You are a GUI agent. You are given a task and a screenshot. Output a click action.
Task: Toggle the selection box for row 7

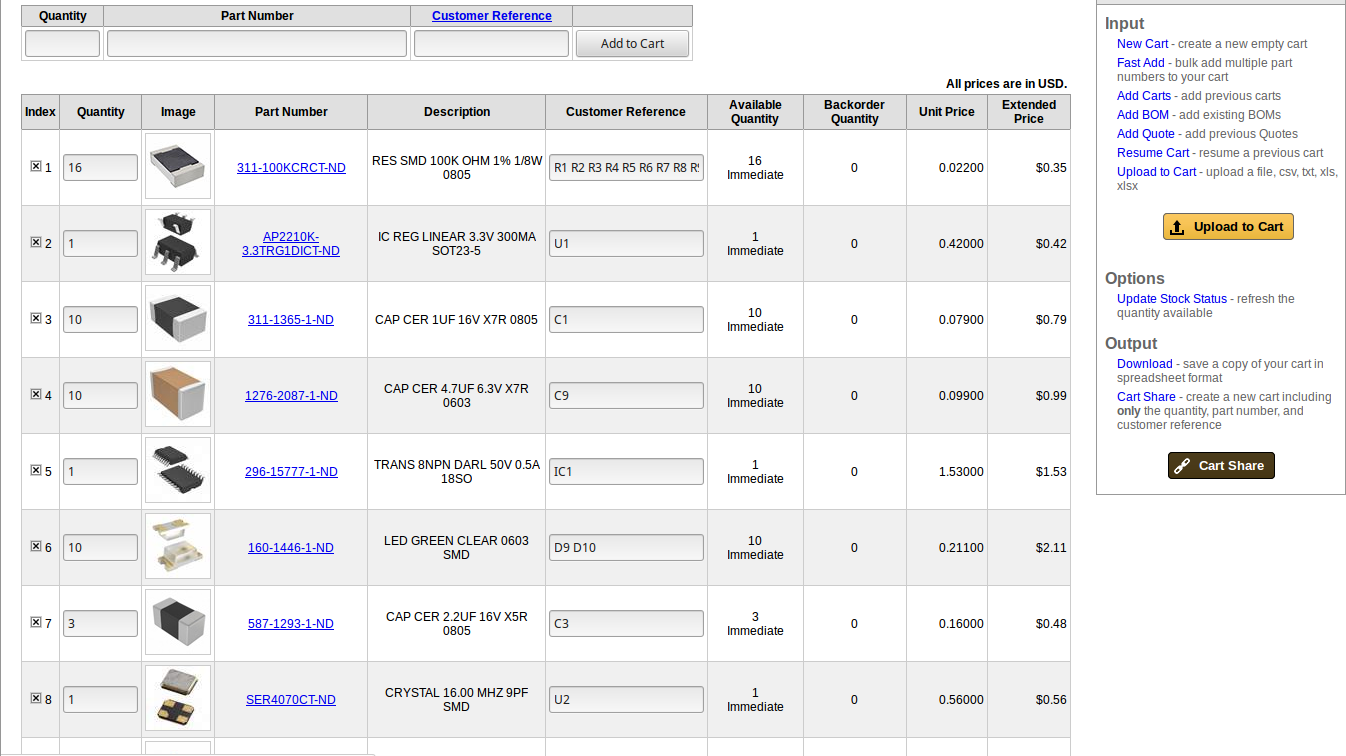[35, 623]
